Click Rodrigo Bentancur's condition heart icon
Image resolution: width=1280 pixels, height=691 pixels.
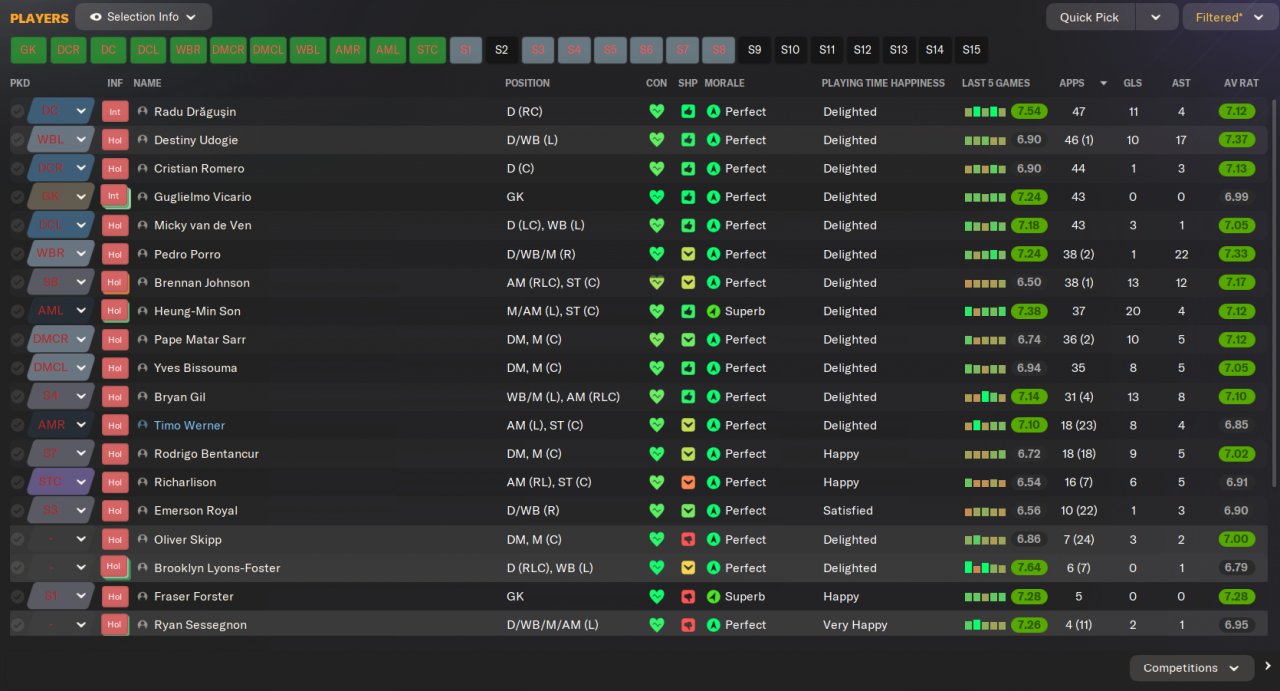click(657, 454)
